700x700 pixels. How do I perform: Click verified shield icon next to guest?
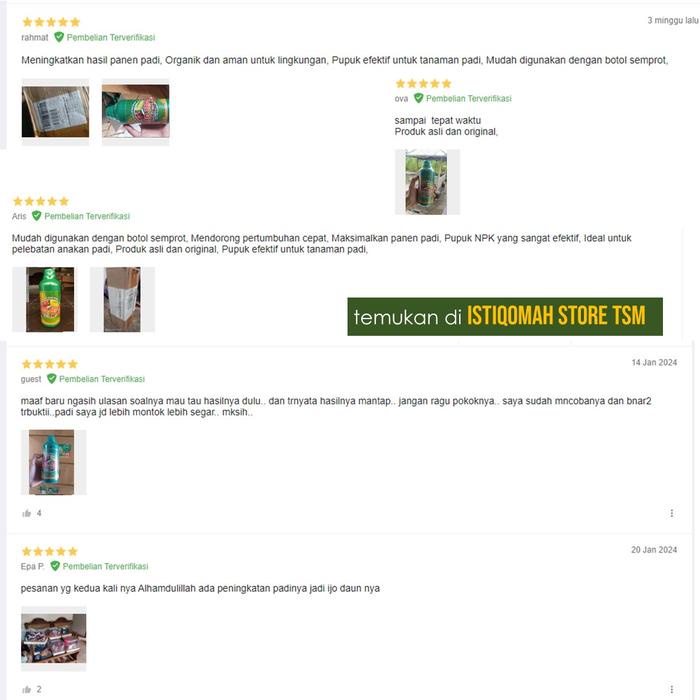52,379
